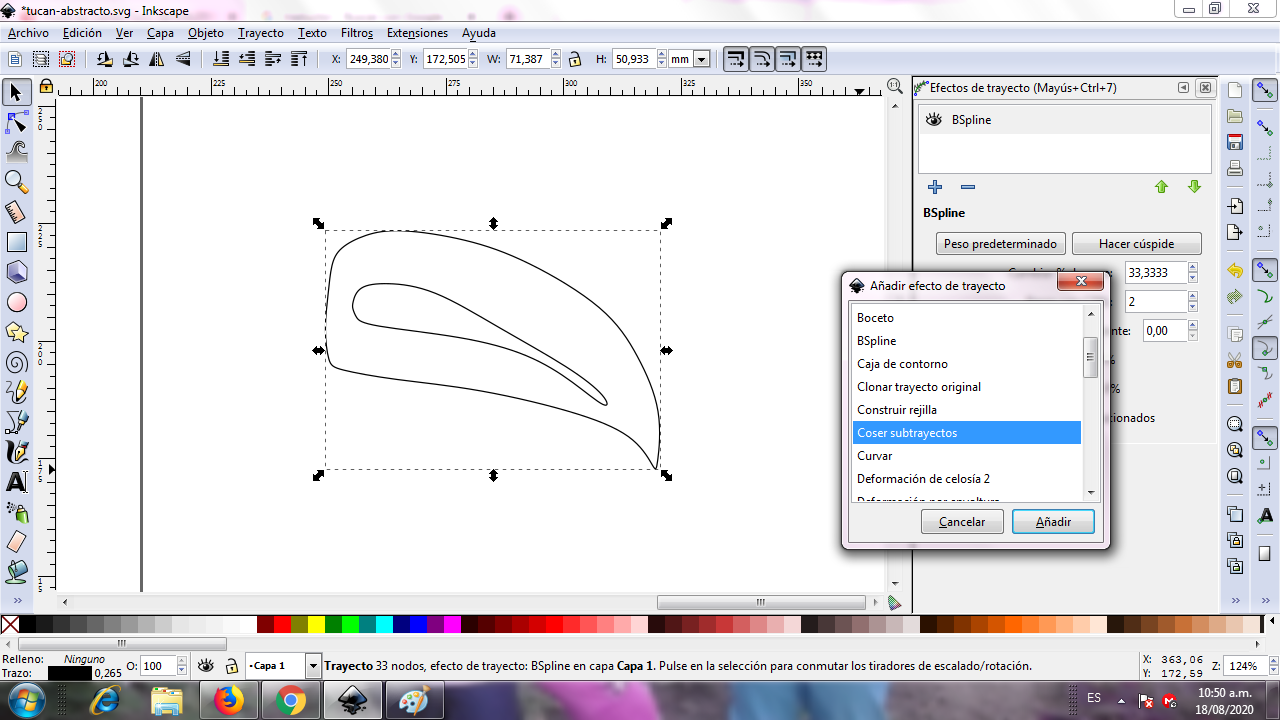The width and height of the screenshot is (1280, 720).
Task: Click the Save document icon
Action: click(x=1235, y=142)
